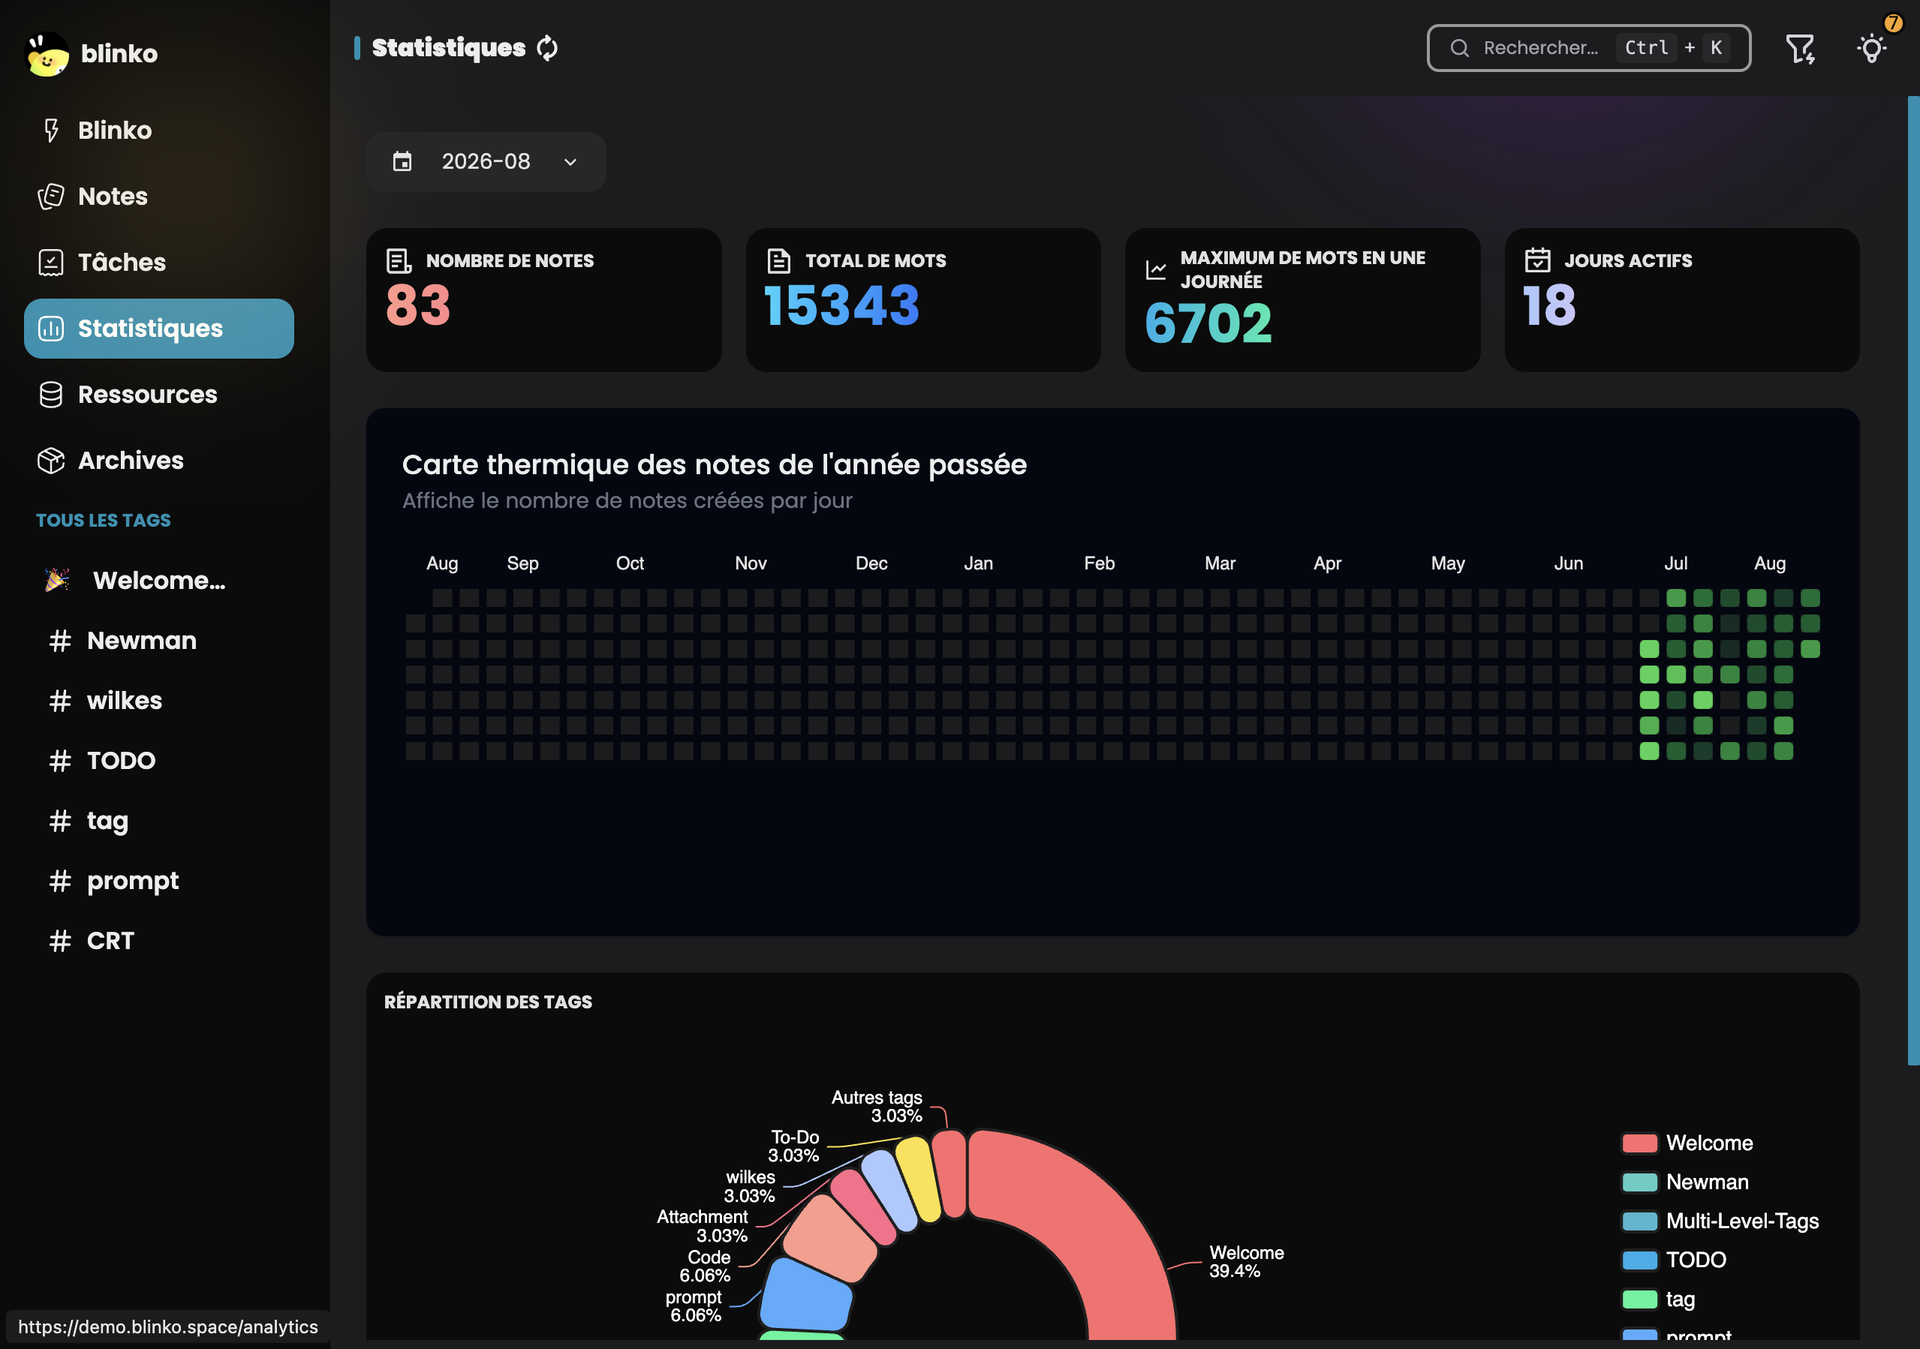This screenshot has width=1920, height=1349.
Task: Toggle Welcome legend swatch
Action: [x=1639, y=1143]
